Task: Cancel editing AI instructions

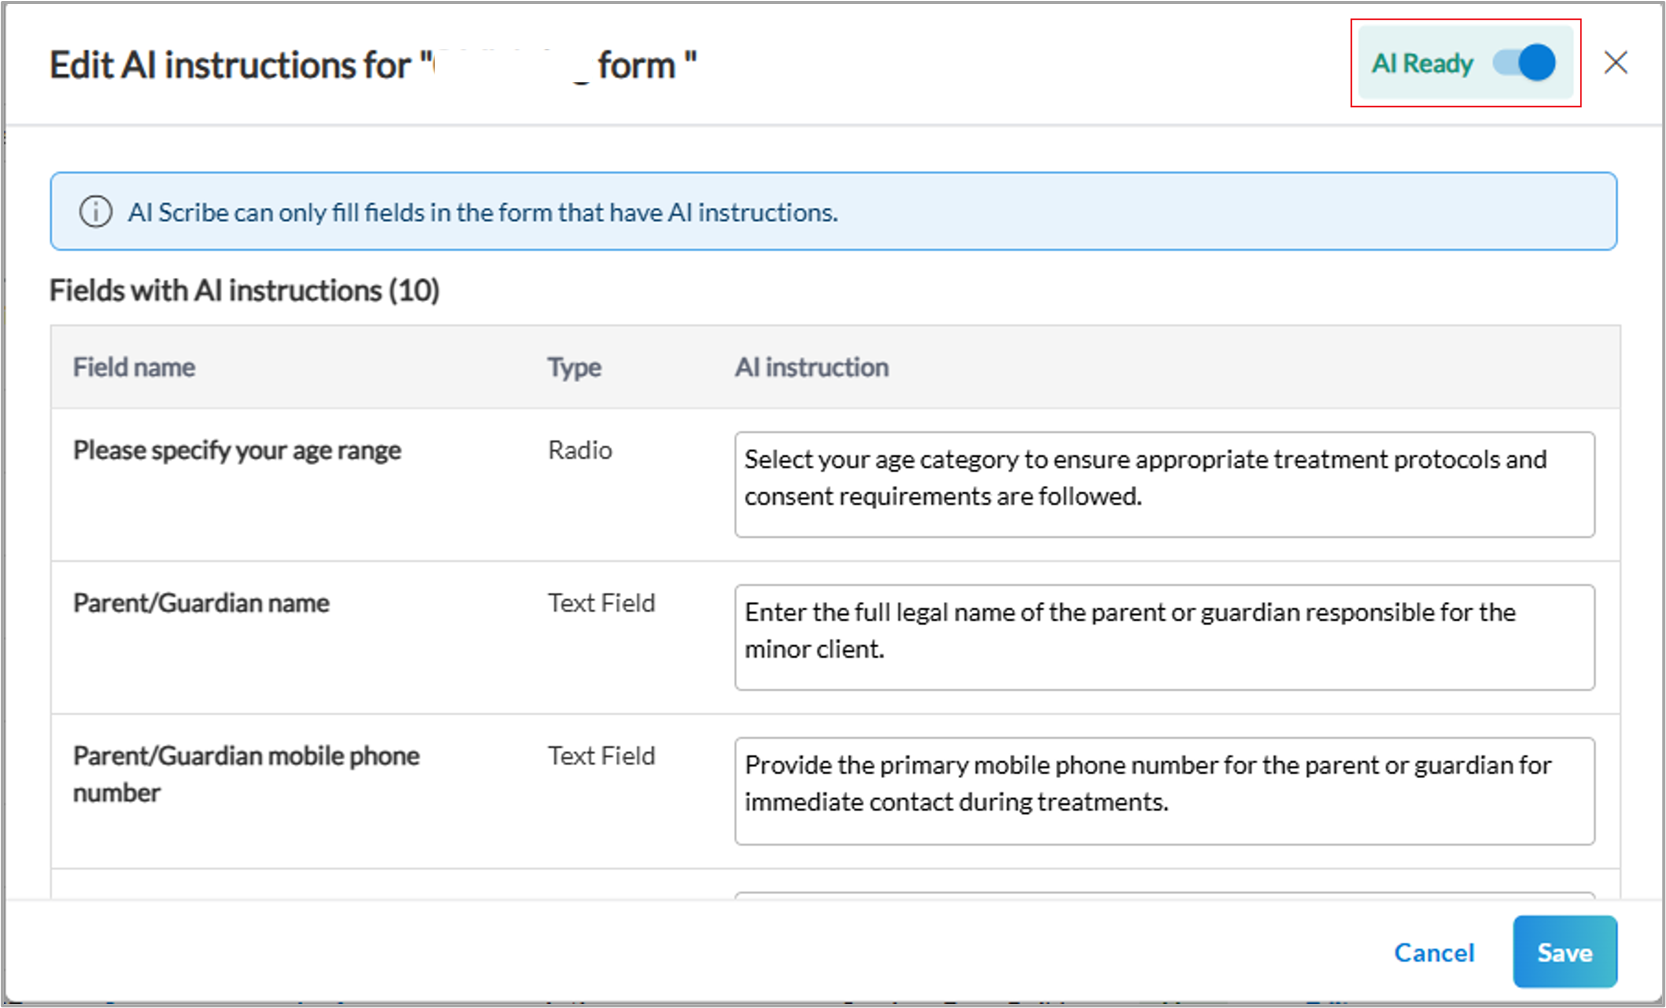Action: point(1434,952)
